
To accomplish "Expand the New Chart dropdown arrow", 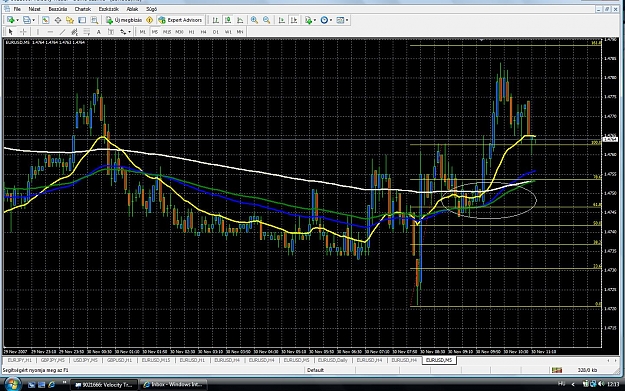I will click(x=17, y=20).
